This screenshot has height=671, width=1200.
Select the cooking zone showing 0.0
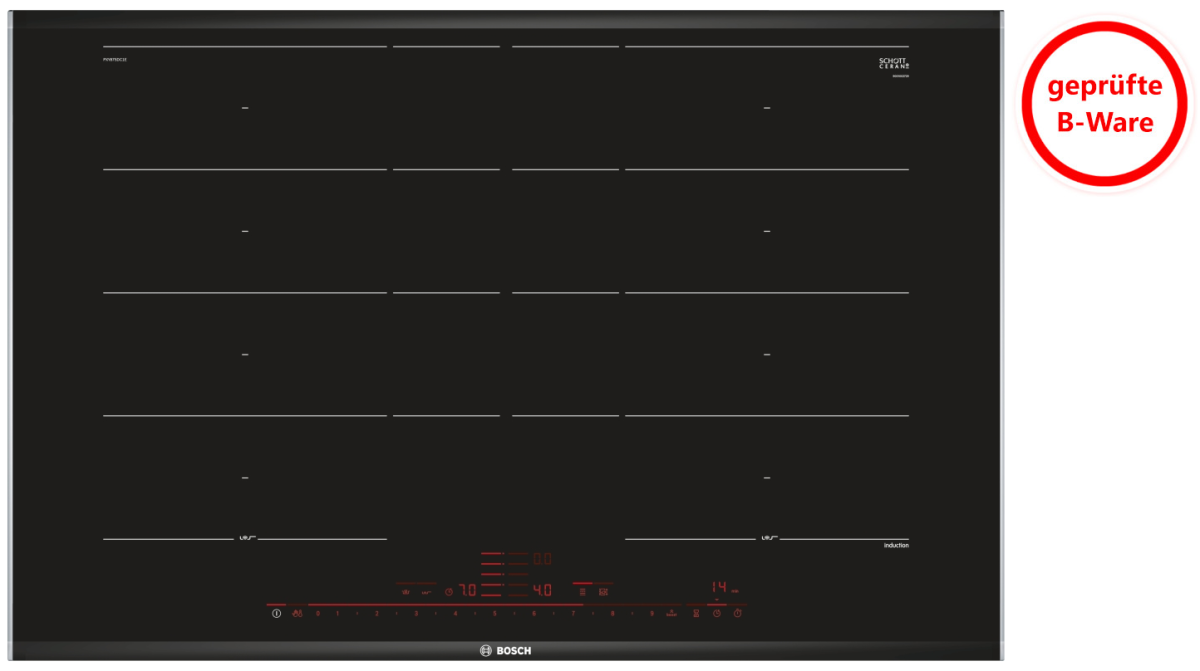coord(542,559)
